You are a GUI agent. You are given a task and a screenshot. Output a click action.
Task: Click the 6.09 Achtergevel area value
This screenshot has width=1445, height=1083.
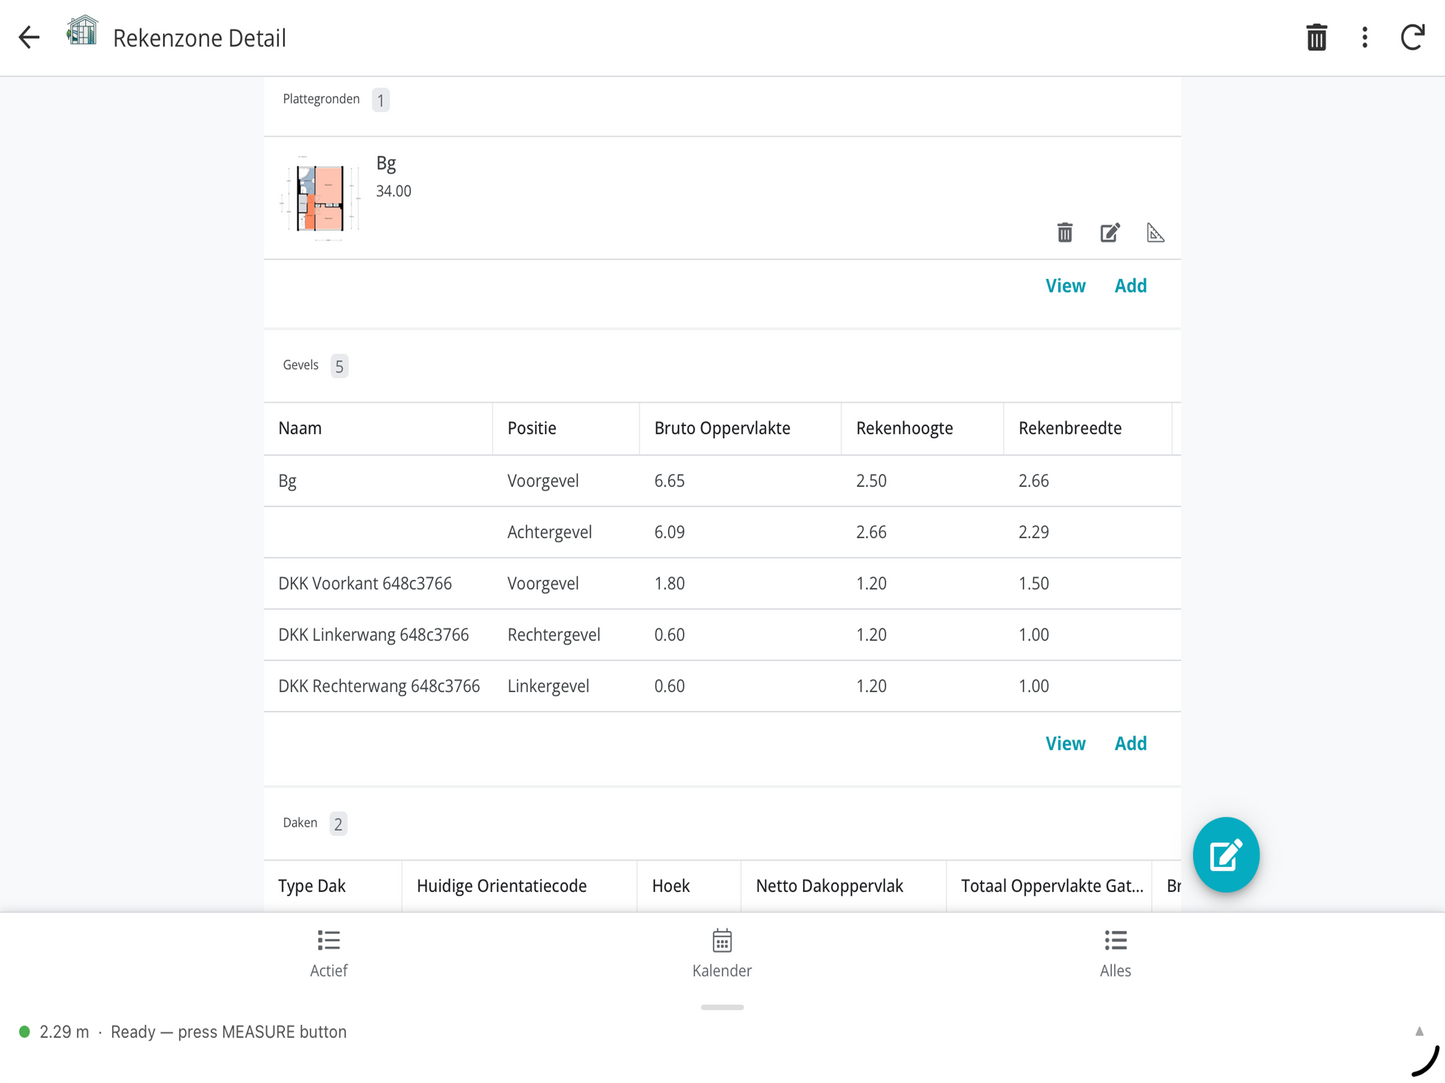[669, 532]
